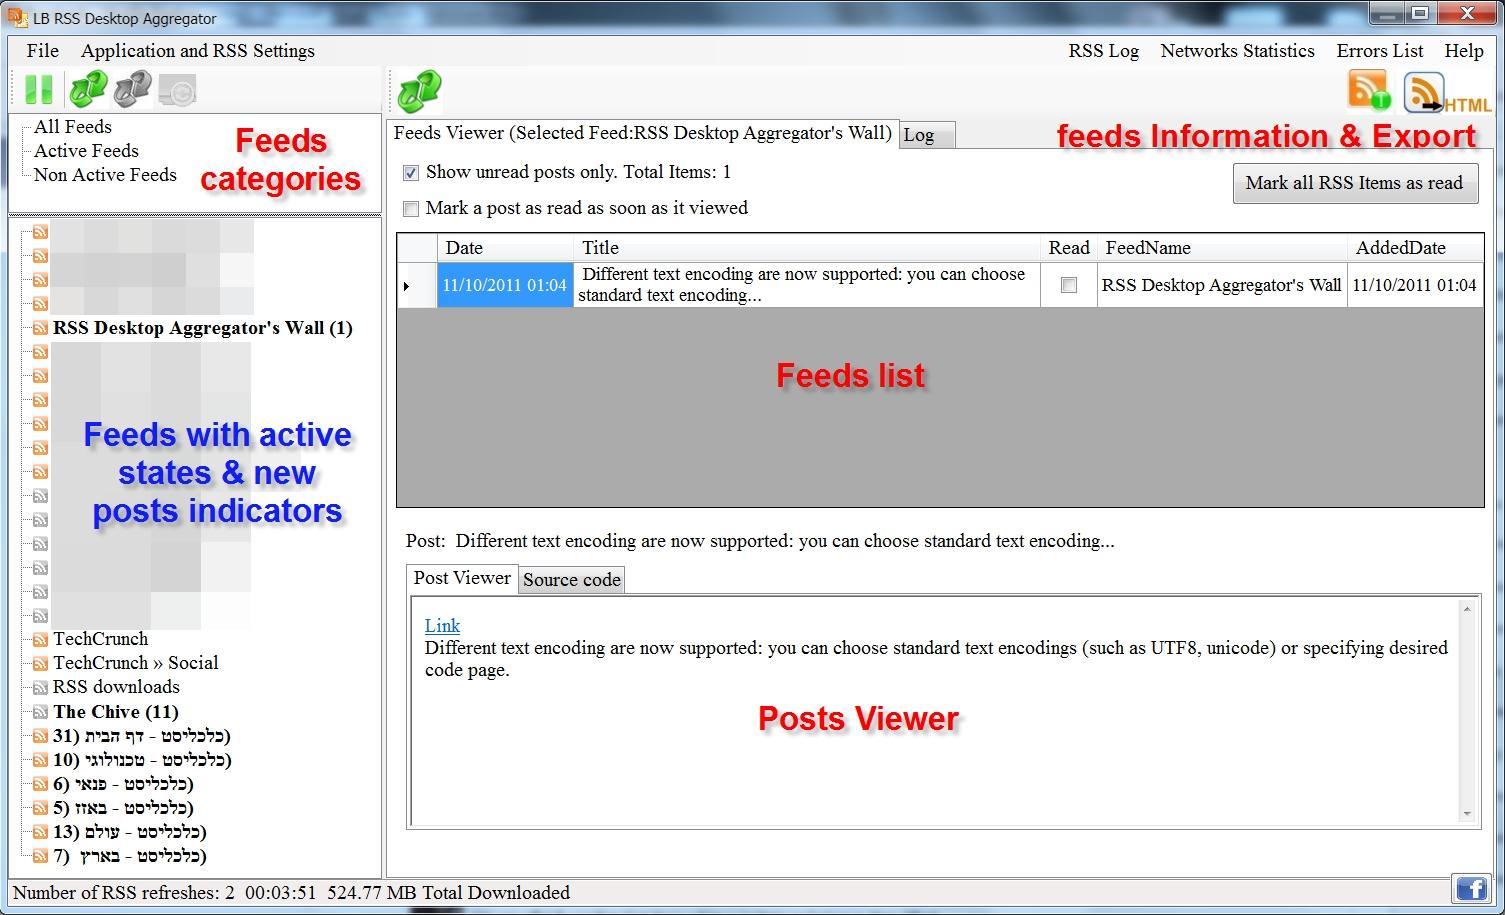Select Non Active Feeds category
The width and height of the screenshot is (1505, 915).
(x=105, y=175)
